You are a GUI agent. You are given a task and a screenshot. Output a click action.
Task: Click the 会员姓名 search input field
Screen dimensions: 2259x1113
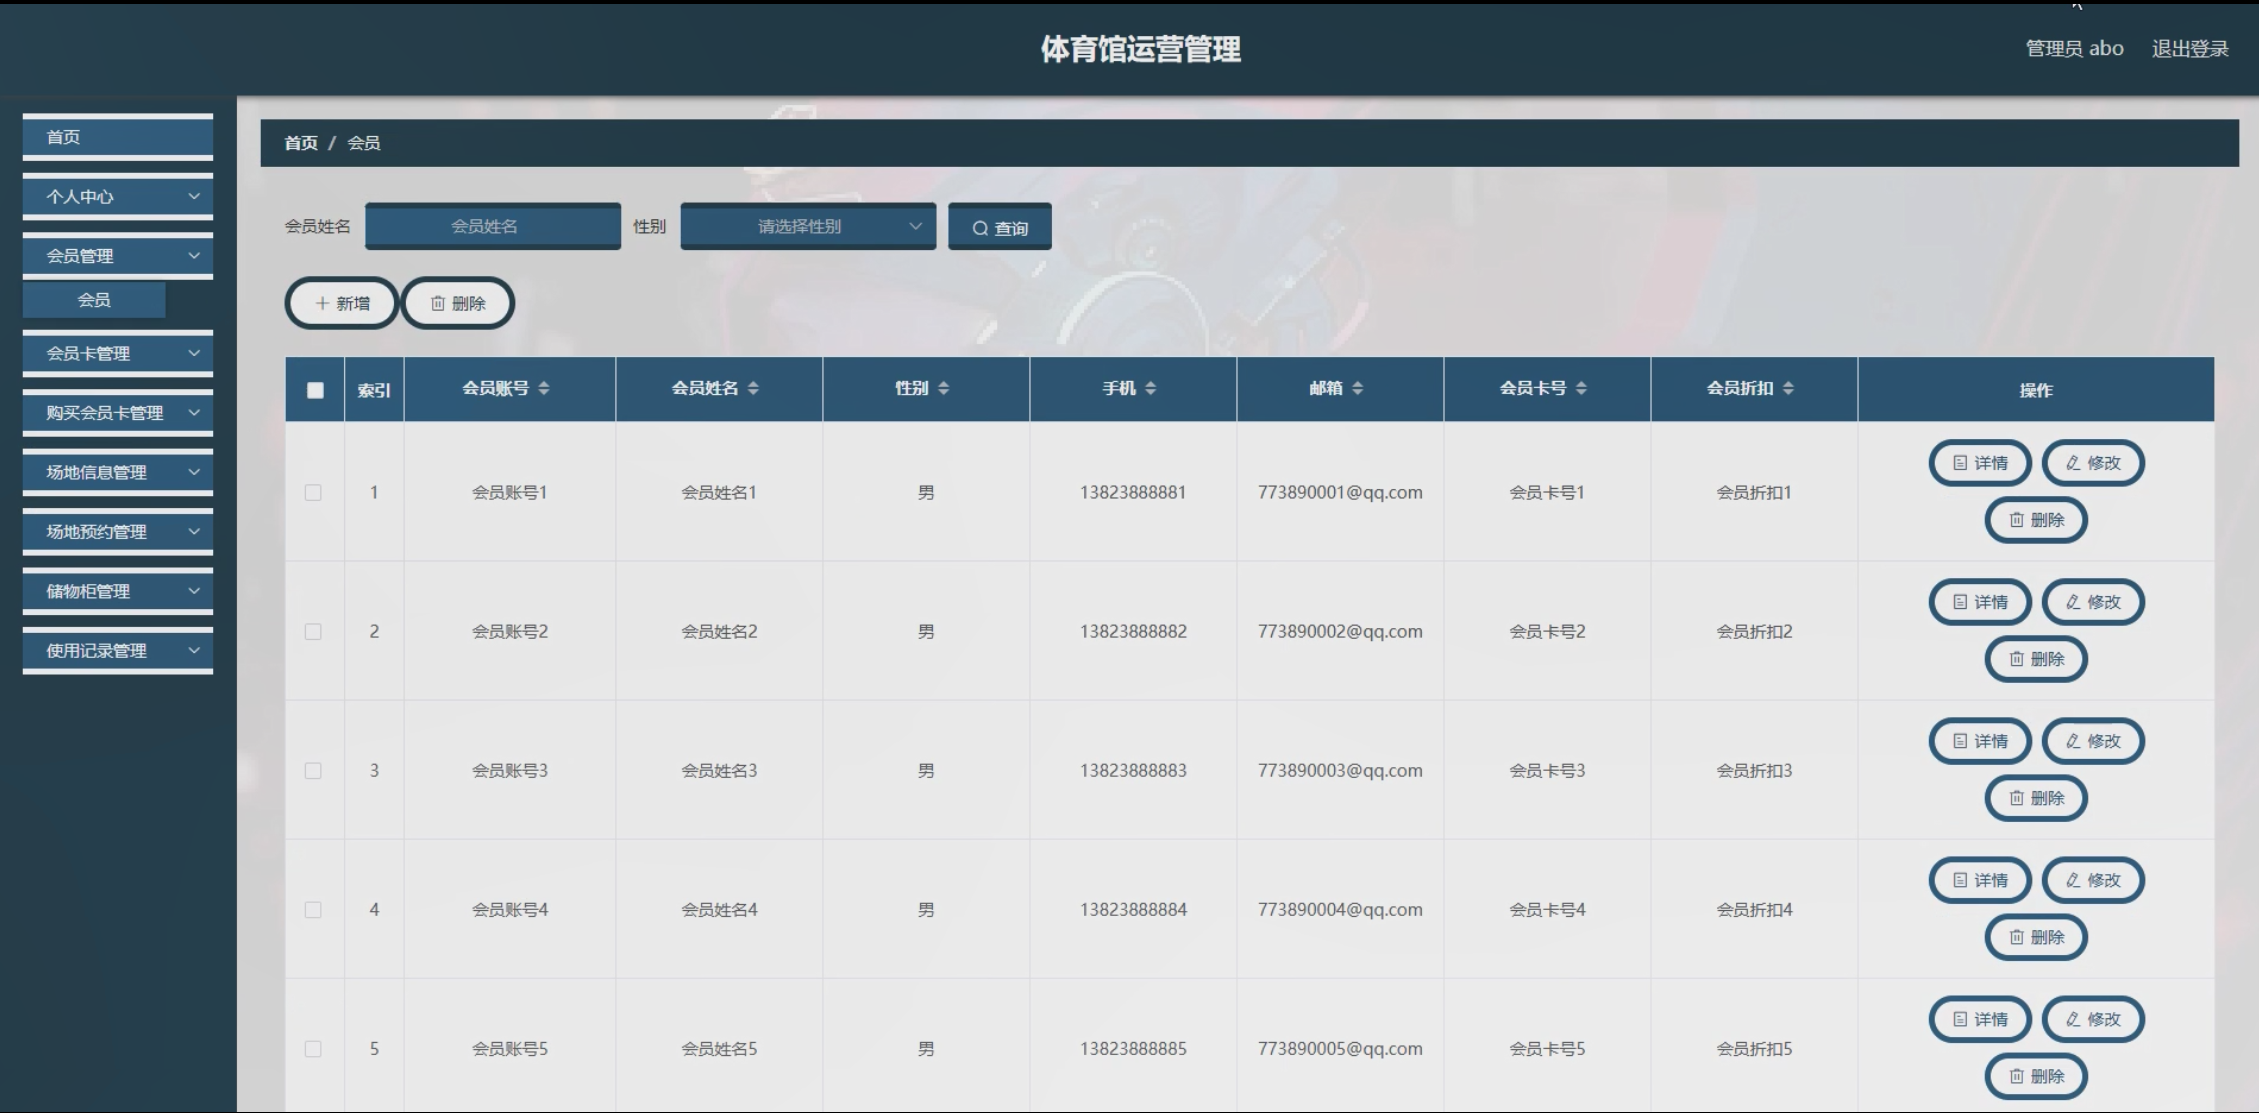pos(493,226)
